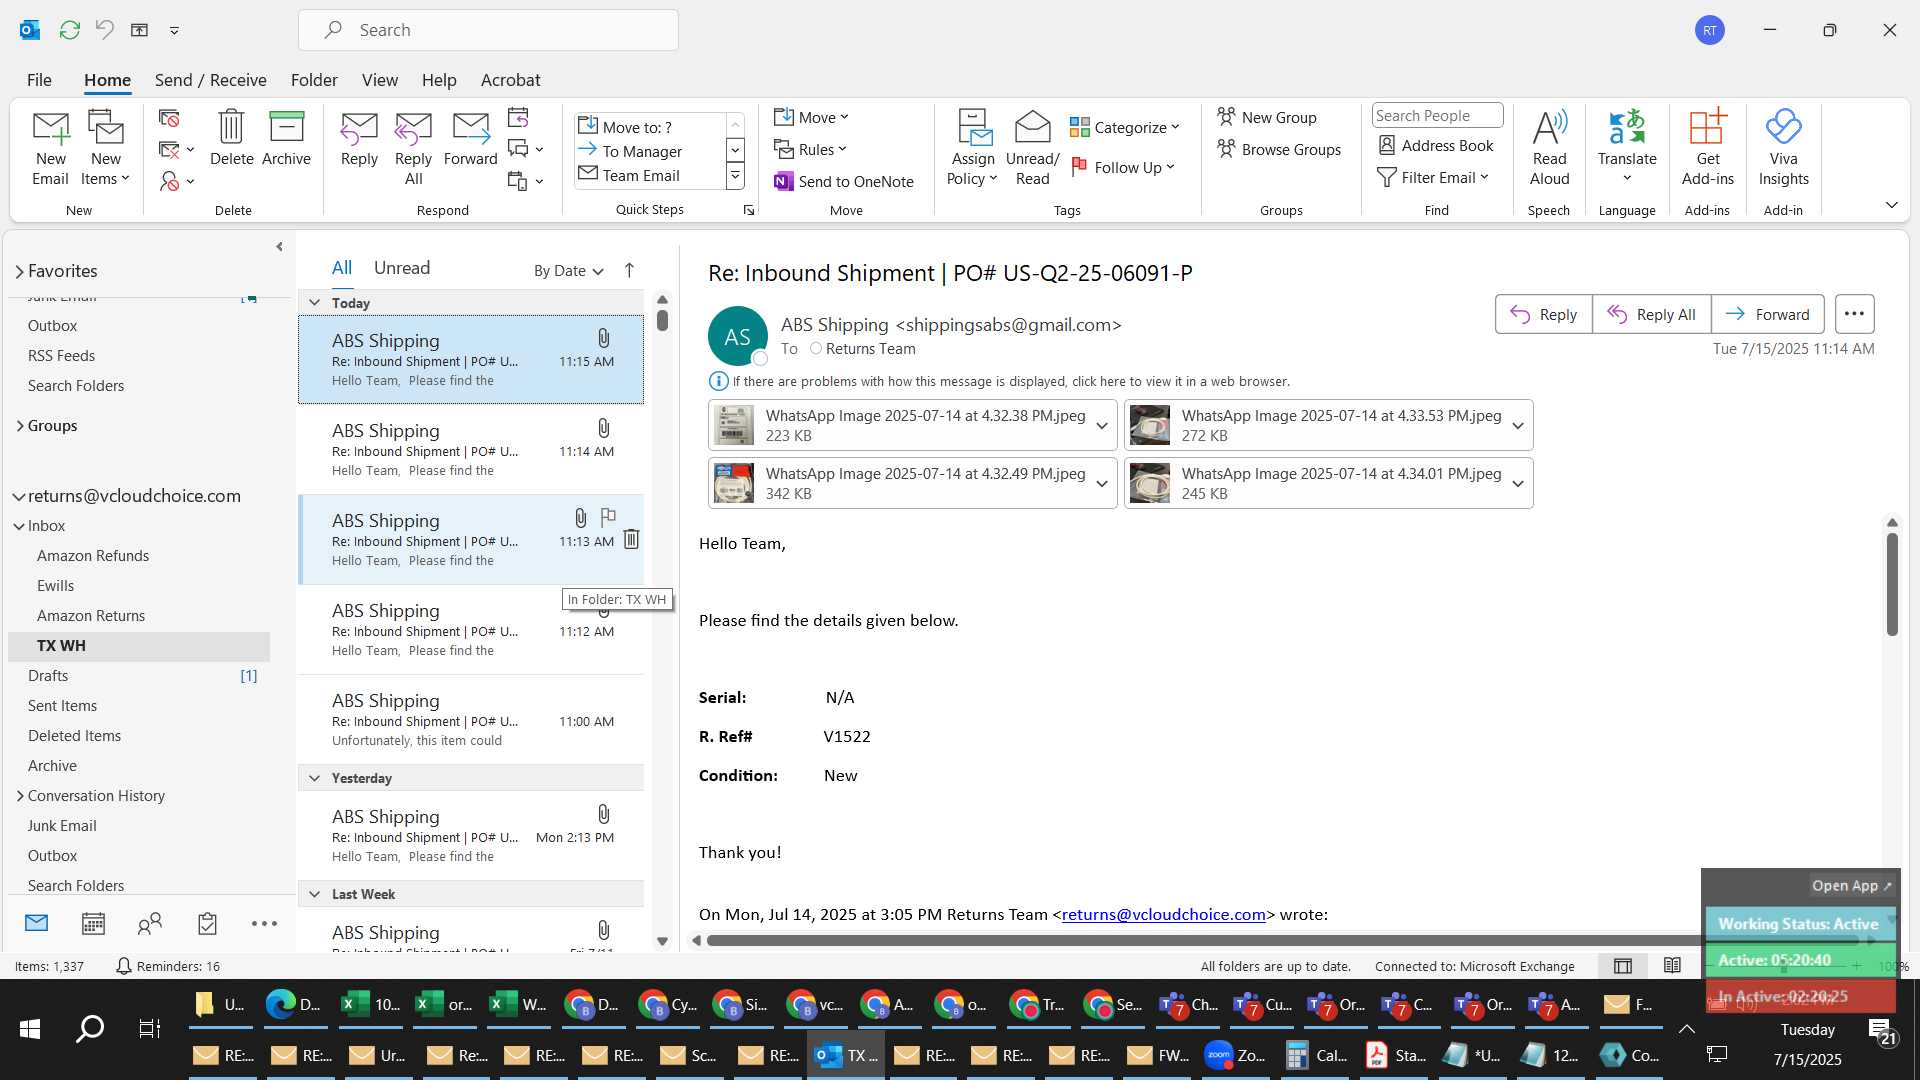This screenshot has width=1920, height=1080.
Task: Create a New Email
Action: pos(50,148)
